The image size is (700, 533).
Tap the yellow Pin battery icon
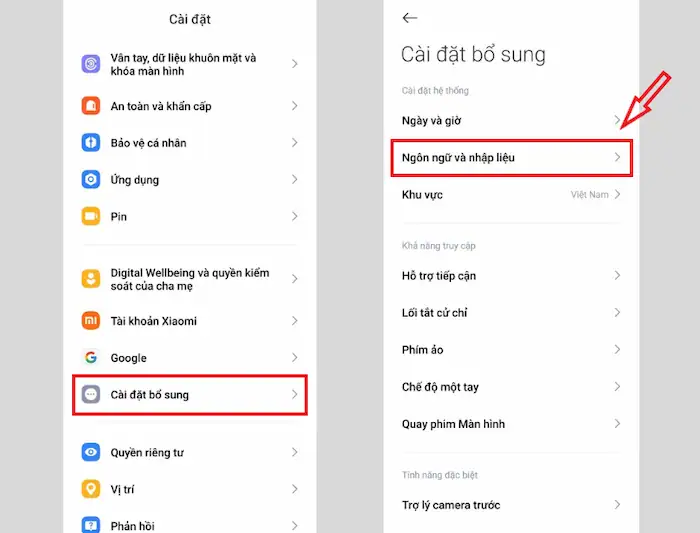[x=91, y=216]
